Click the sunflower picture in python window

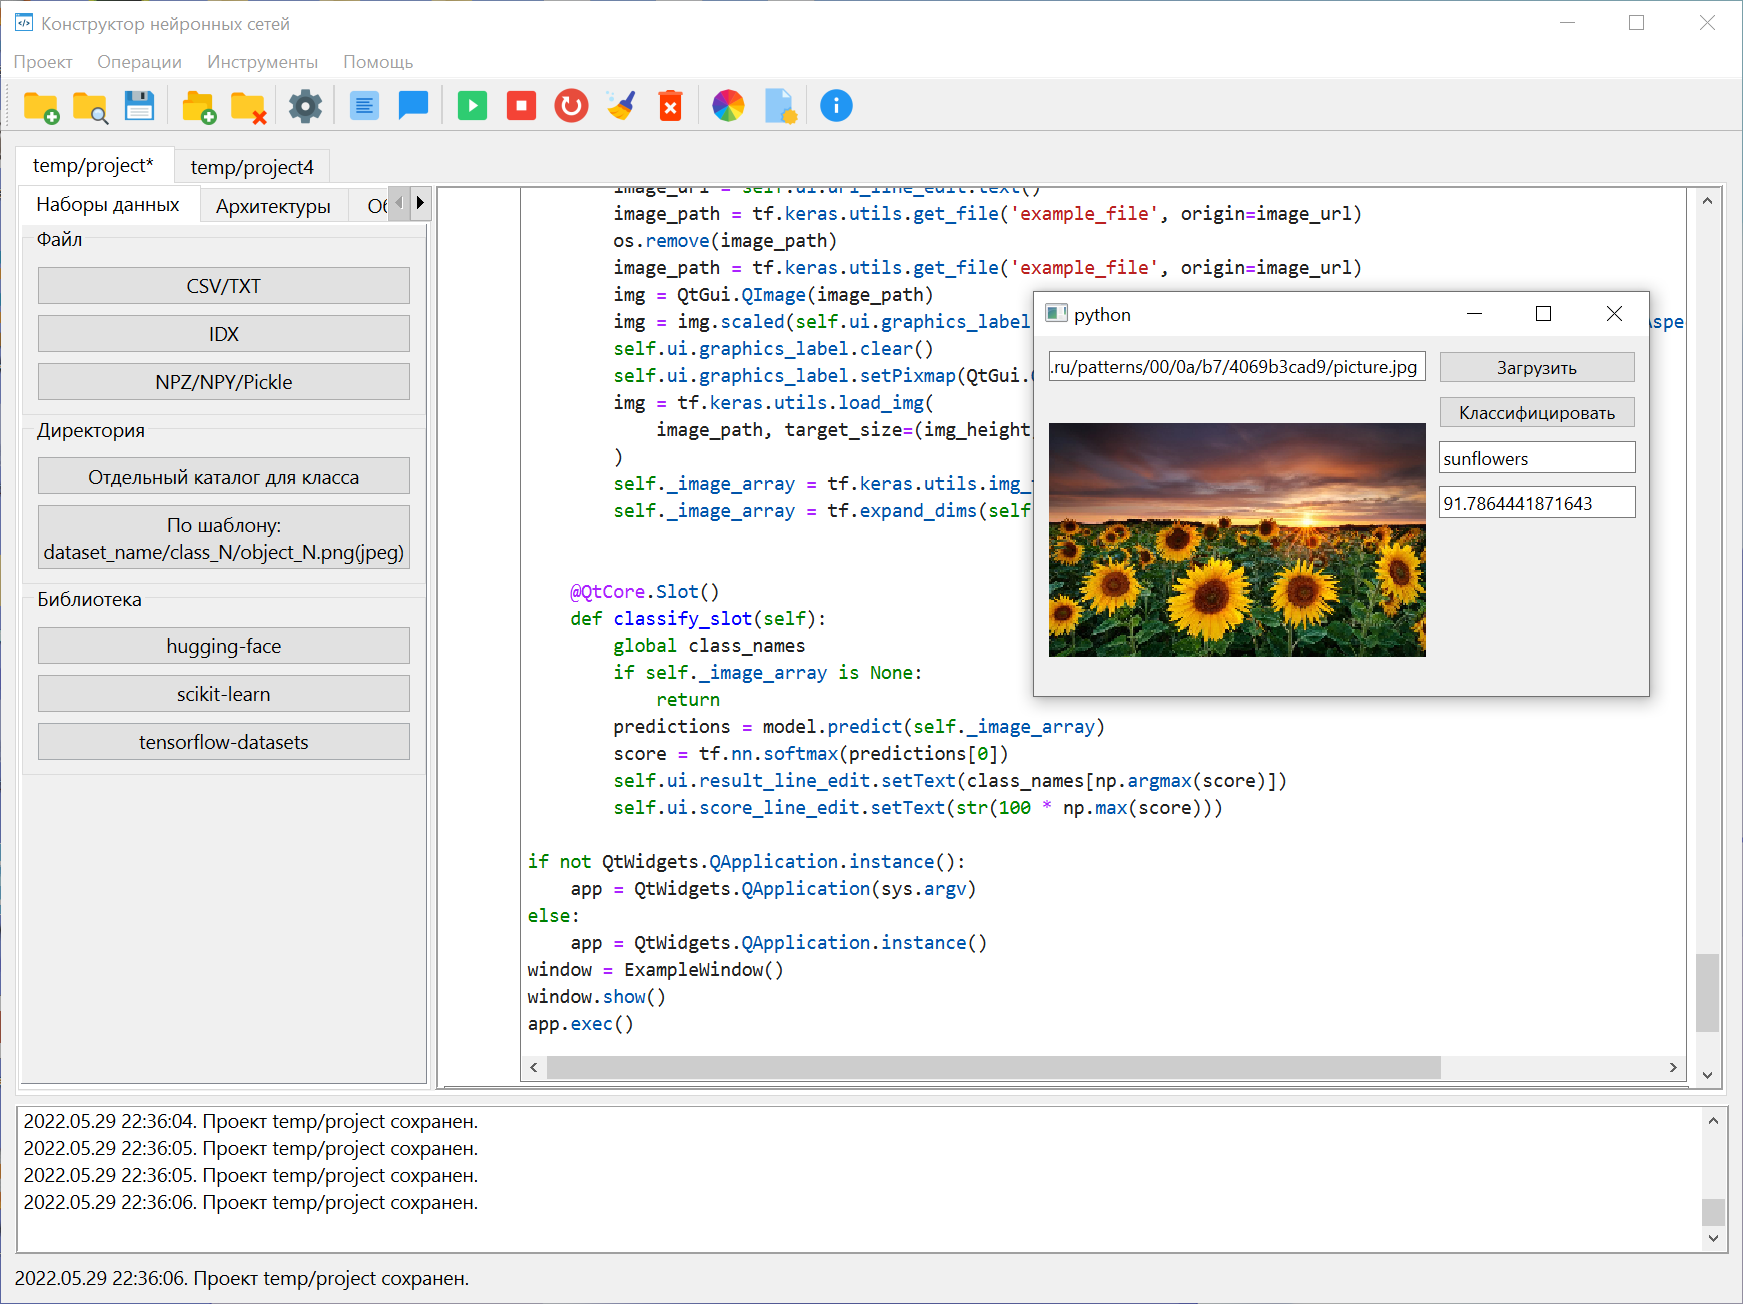click(1237, 540)
